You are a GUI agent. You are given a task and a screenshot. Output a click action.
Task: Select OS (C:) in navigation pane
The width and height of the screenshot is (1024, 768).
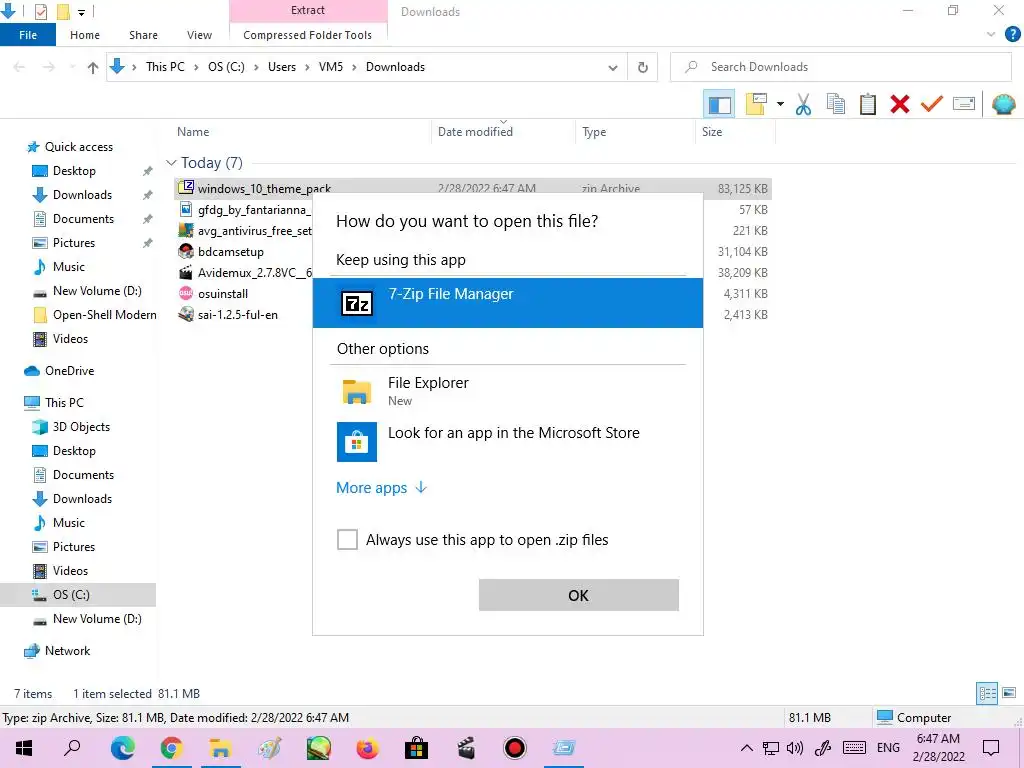pos(71,595)
